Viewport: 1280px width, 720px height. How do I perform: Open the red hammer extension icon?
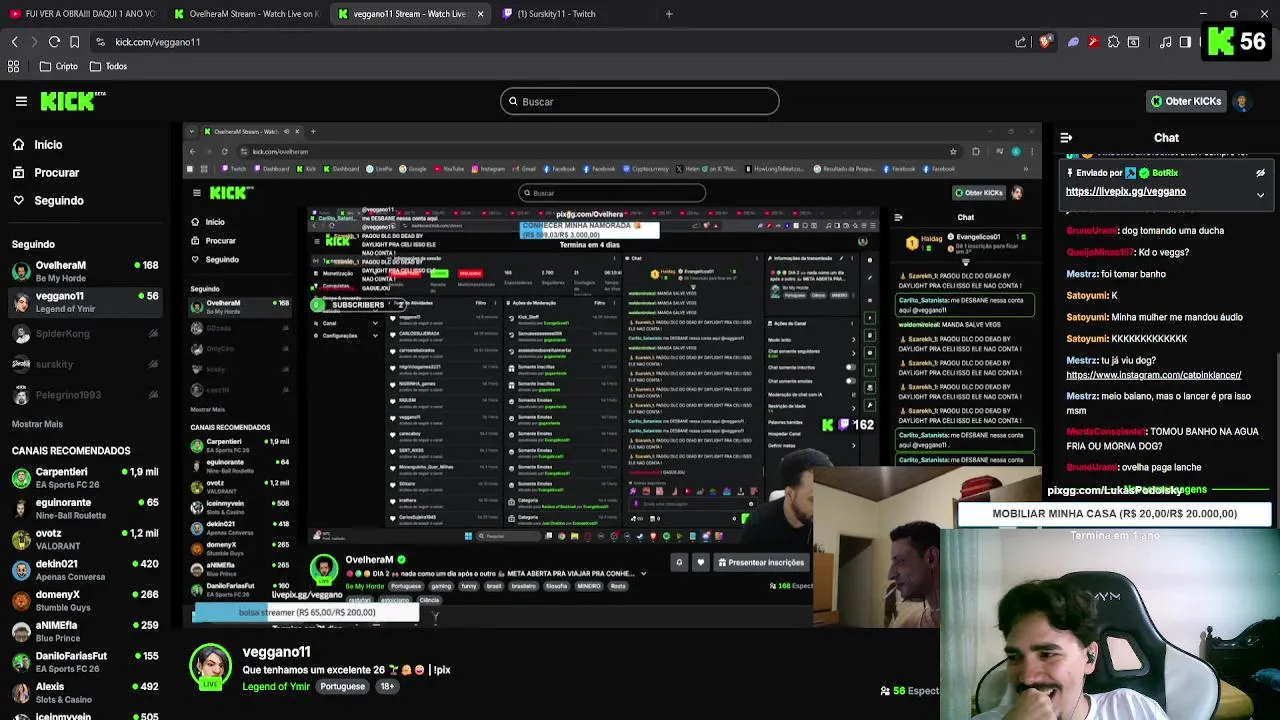1093,42
